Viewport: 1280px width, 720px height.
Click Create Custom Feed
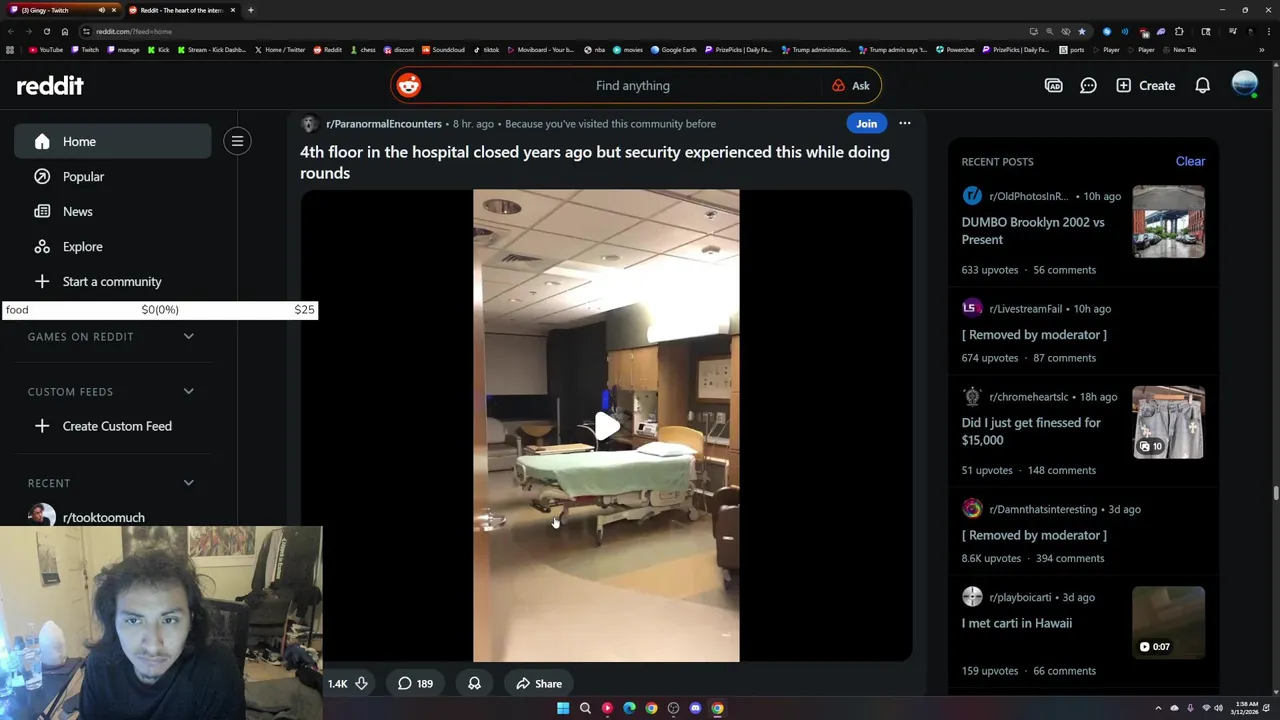pos(112,426)
